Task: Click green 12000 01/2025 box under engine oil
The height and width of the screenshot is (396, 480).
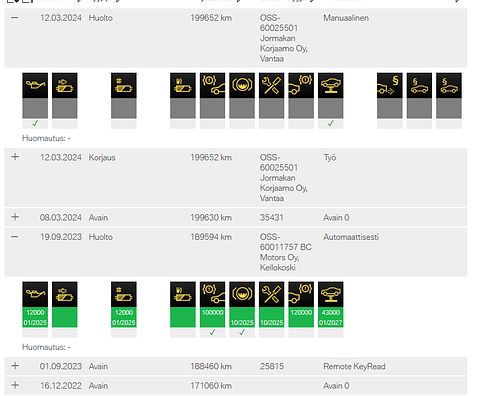Action: (x=35, y=317)
